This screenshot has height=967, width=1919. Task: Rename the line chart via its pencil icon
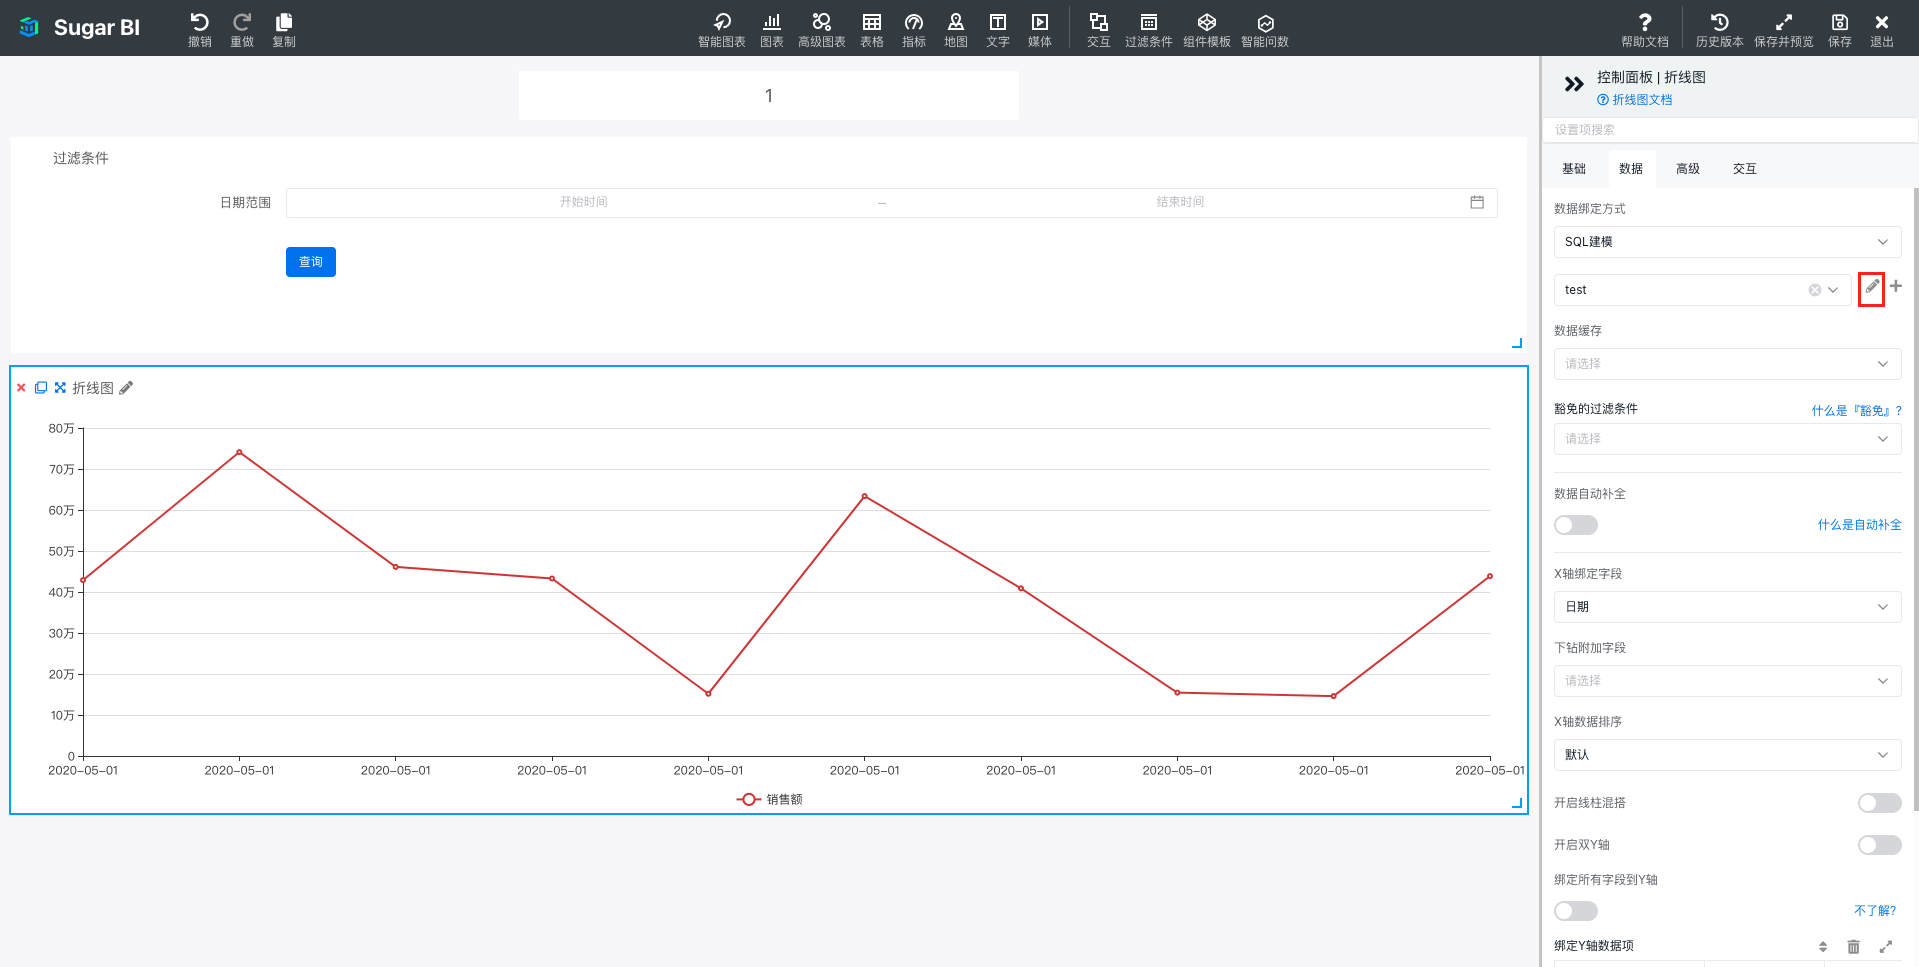coord(126,388)
